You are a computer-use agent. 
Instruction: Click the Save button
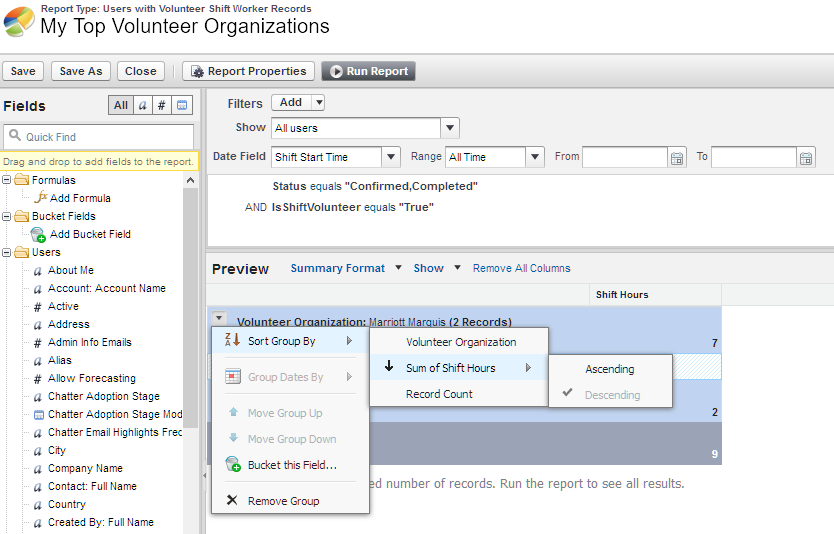click(23, 71)
